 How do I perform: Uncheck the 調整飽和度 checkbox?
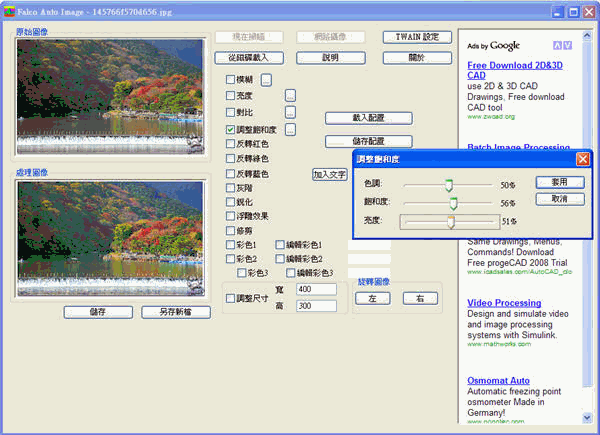[x=231, y=130]
